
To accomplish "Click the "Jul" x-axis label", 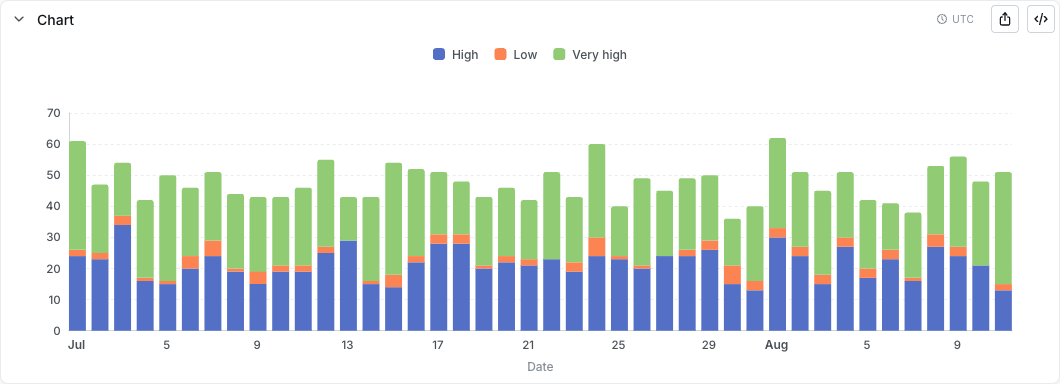I will click(76, 345).
